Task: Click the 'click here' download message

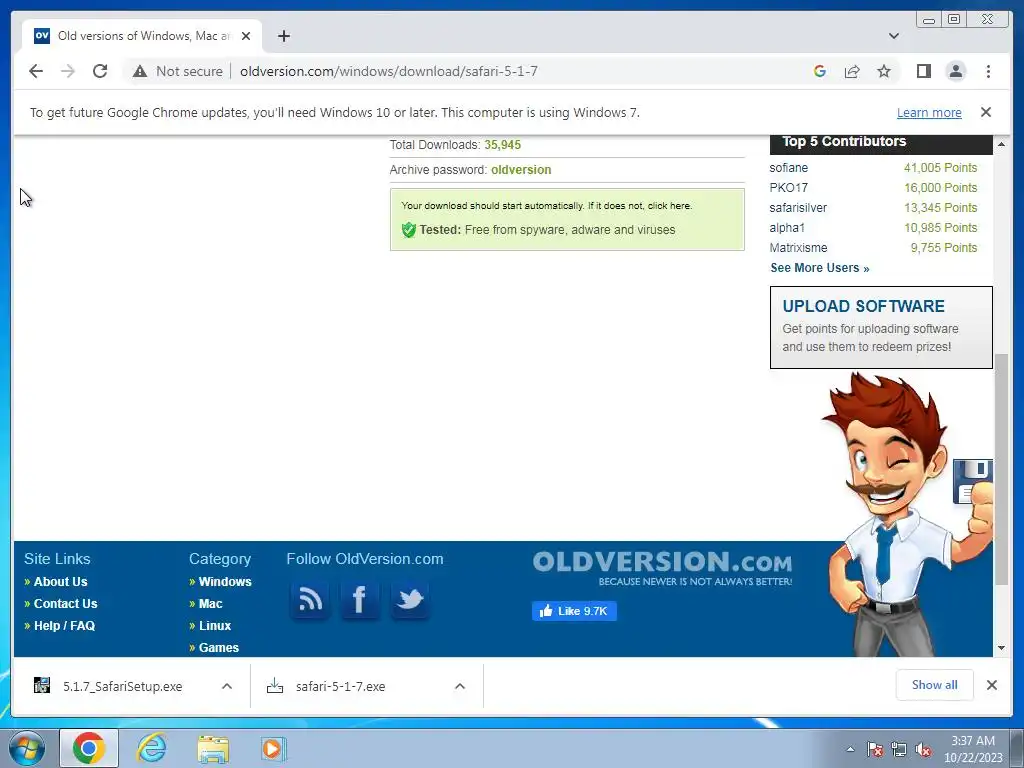Action: pyautogui.click(x=669, y=206)
